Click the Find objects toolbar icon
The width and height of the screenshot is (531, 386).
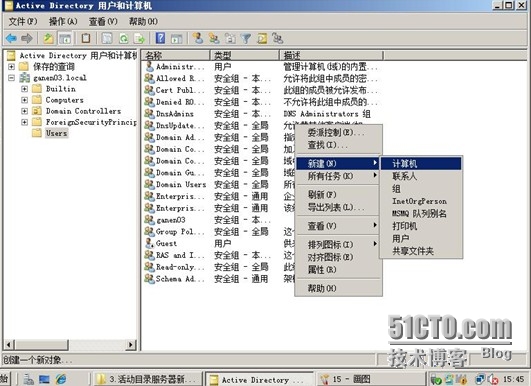pos(262,39)
